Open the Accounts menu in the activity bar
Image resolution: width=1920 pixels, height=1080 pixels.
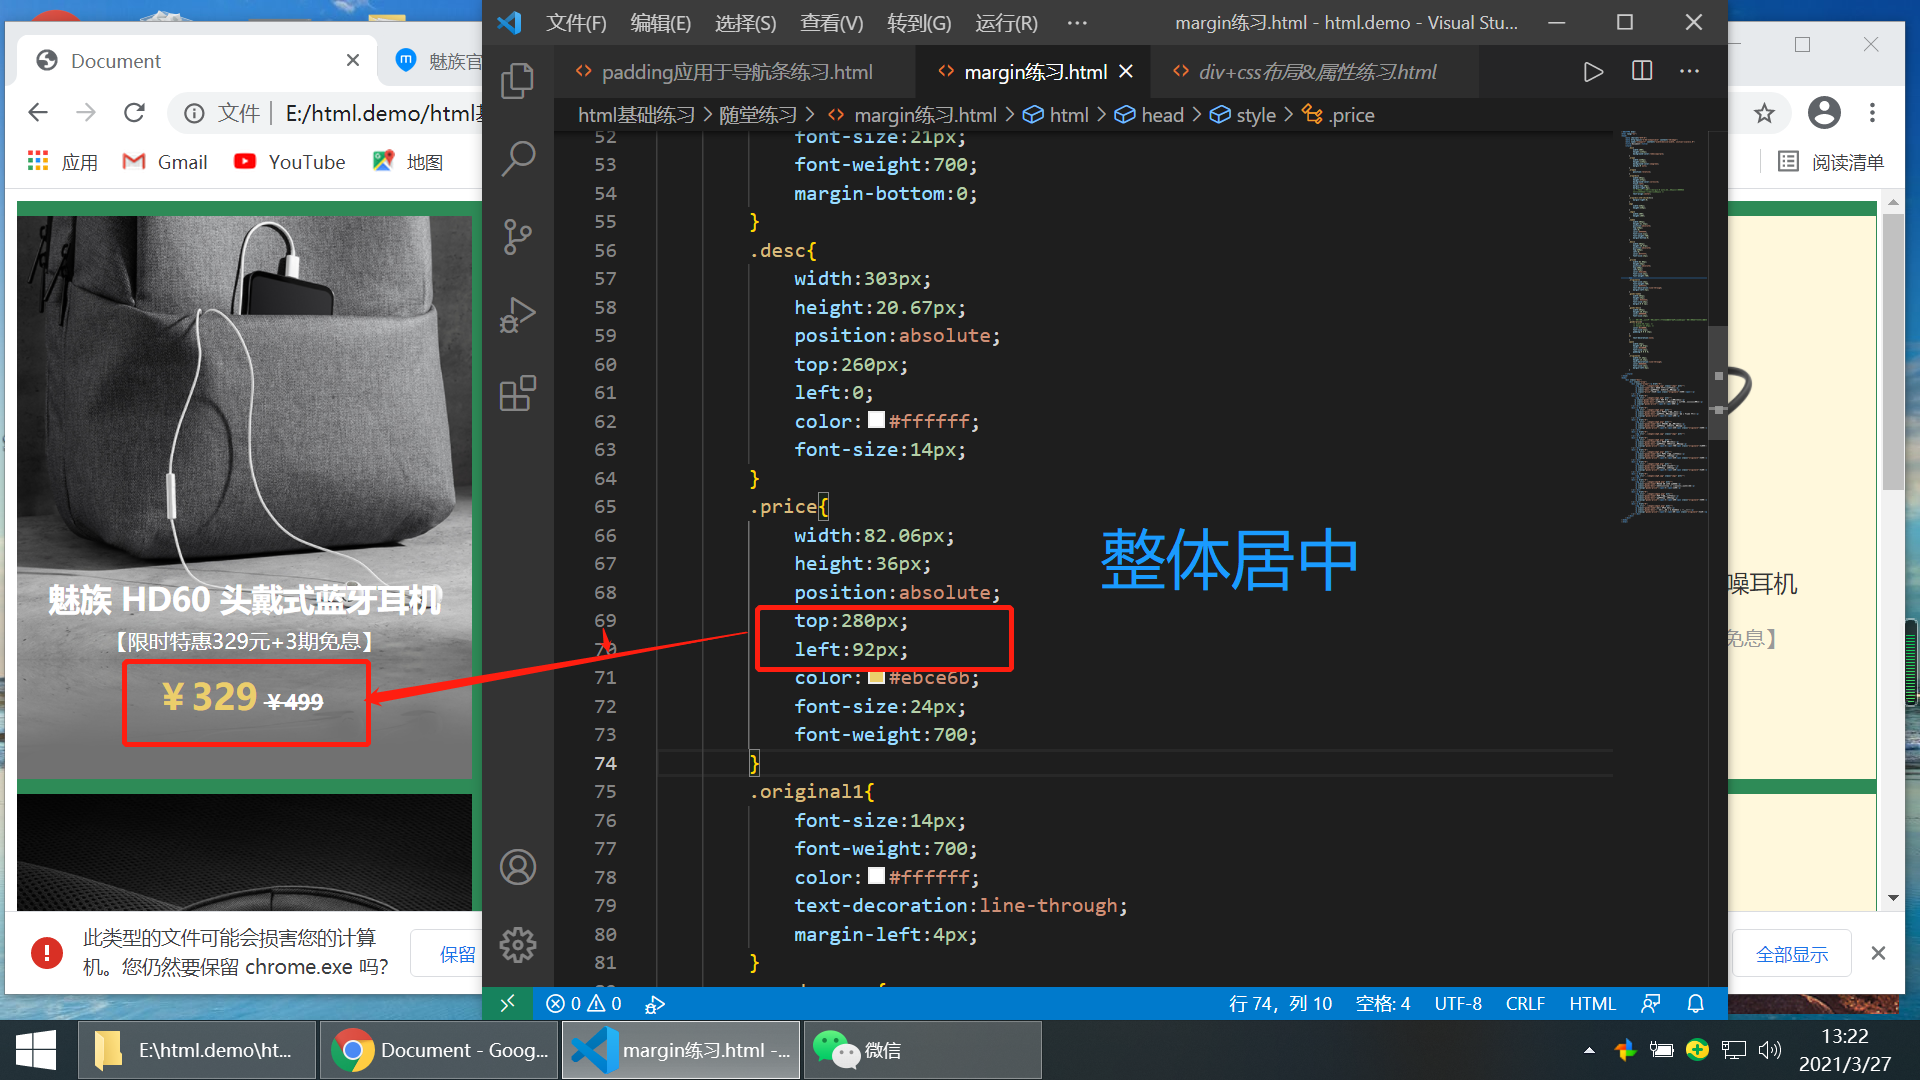pyautogui.click(x=517, y=867)
